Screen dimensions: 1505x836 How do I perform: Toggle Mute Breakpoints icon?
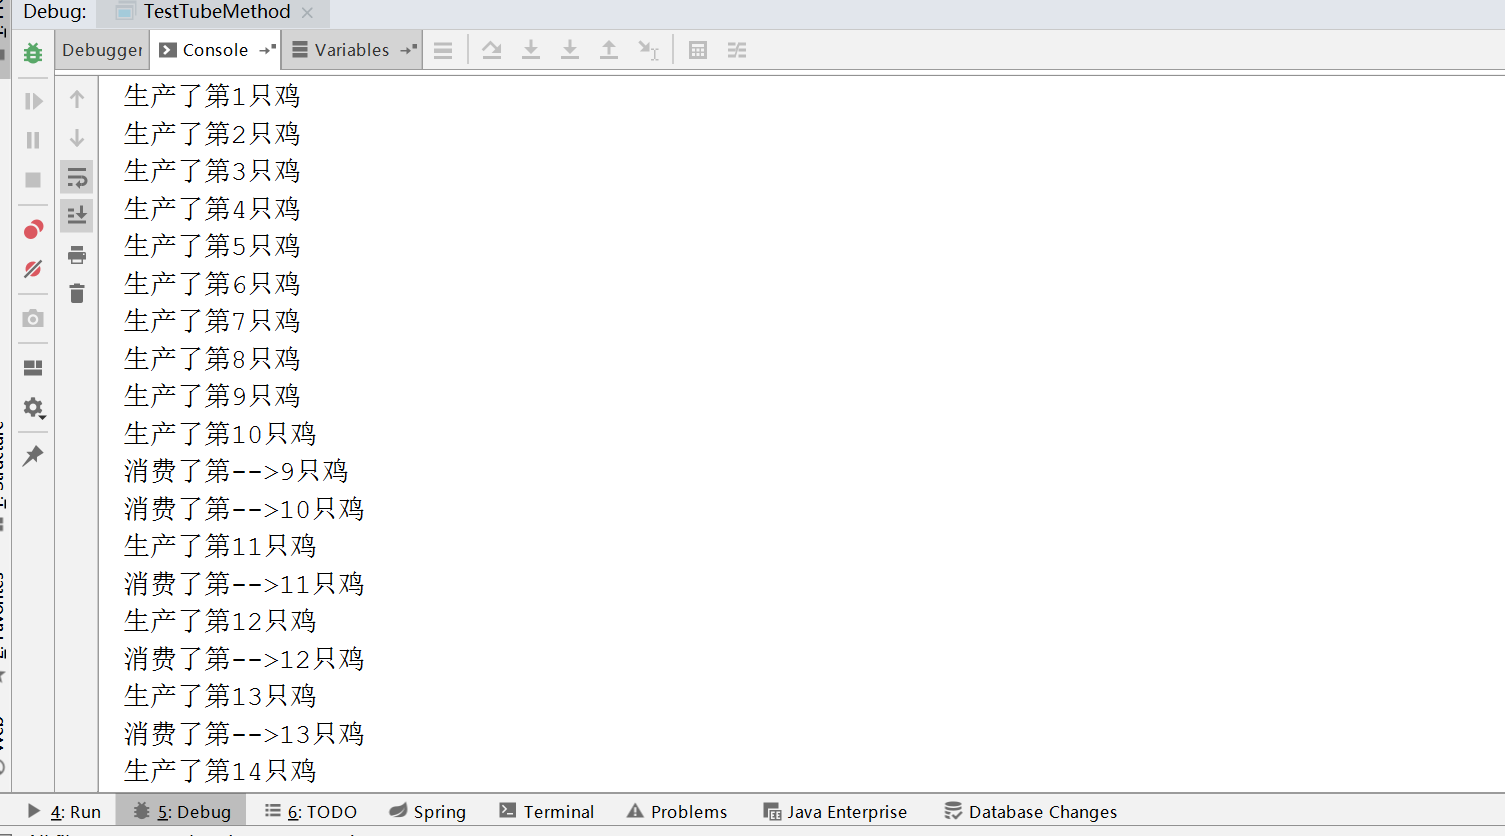point(33,269)
